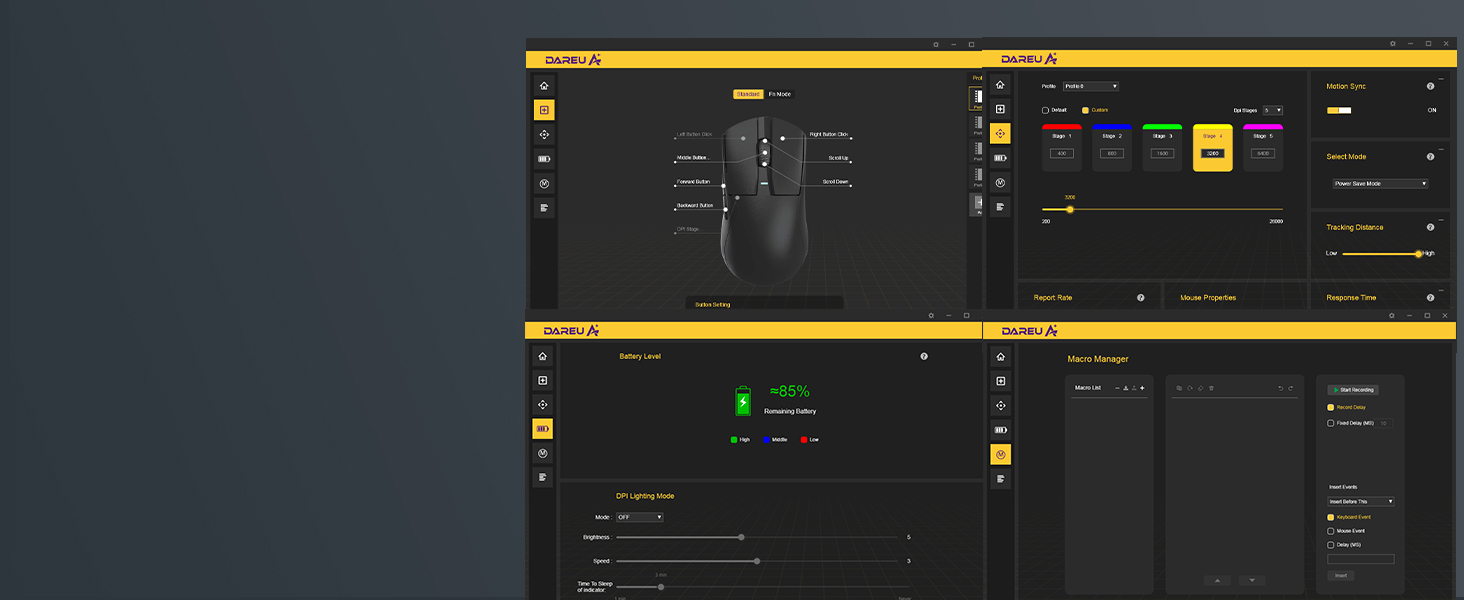Select the Stage 3 DPI card
This screenshot has width=1464, height=600.
(x=1162, y=147)
